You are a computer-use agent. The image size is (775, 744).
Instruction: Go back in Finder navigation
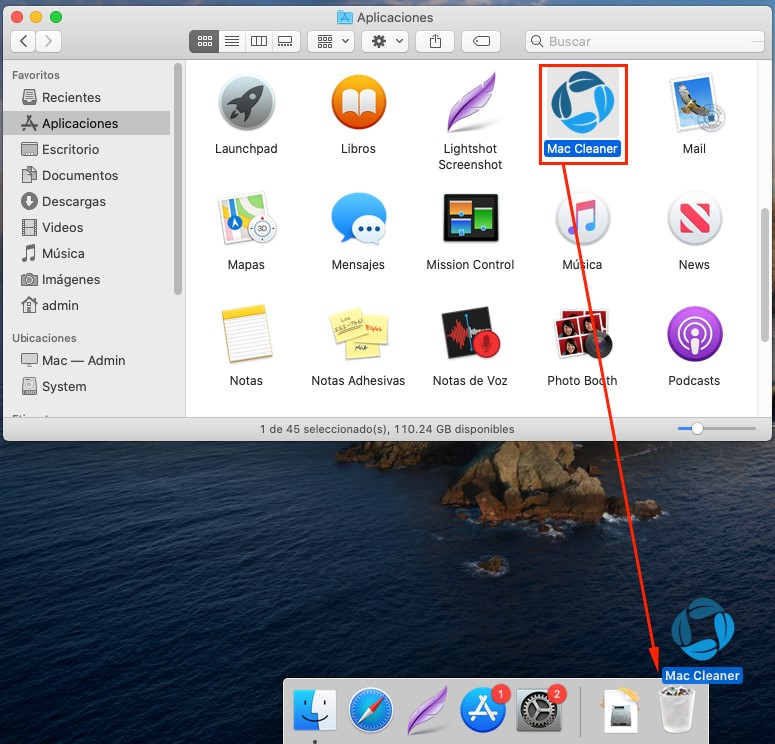[x=23, y=41]
